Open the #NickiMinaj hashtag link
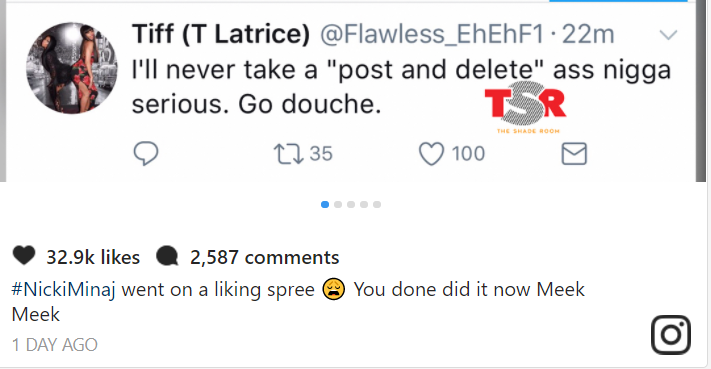 (x=63, y=290)
